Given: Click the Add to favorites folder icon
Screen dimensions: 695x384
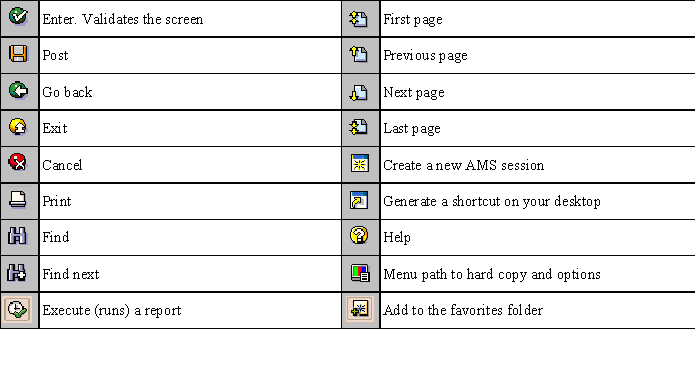Looking at the screenshot, I should click(360, 309).
